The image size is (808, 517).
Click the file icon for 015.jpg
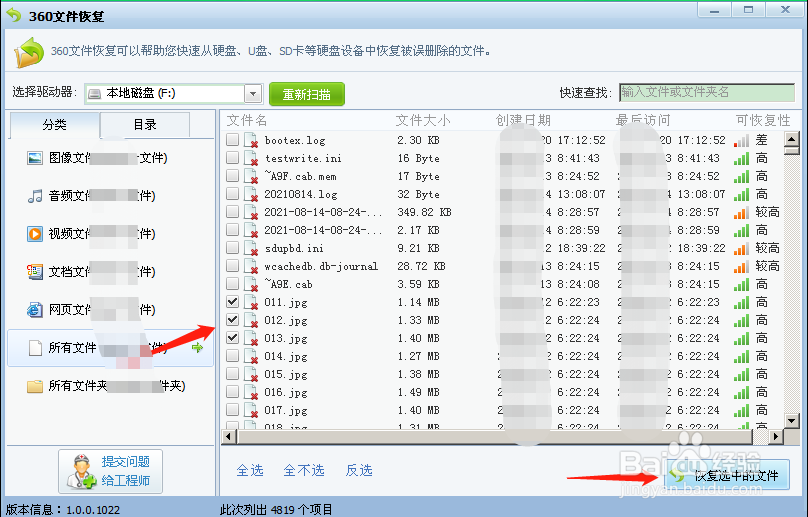tap(251, 374)
